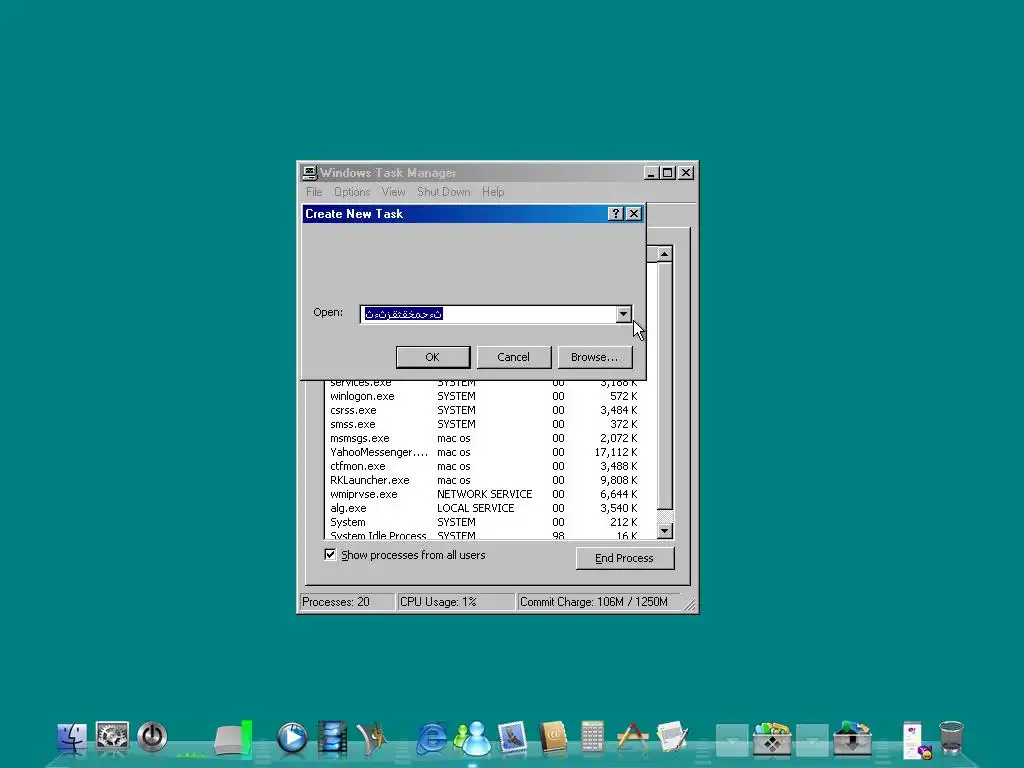
Task: Open Finder from the dock
Action: tap(72, 738)
